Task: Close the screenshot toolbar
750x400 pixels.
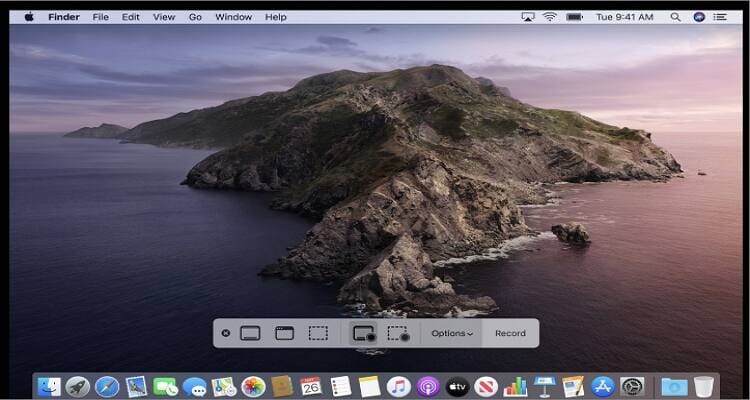Action: click(x=226, y=333)
